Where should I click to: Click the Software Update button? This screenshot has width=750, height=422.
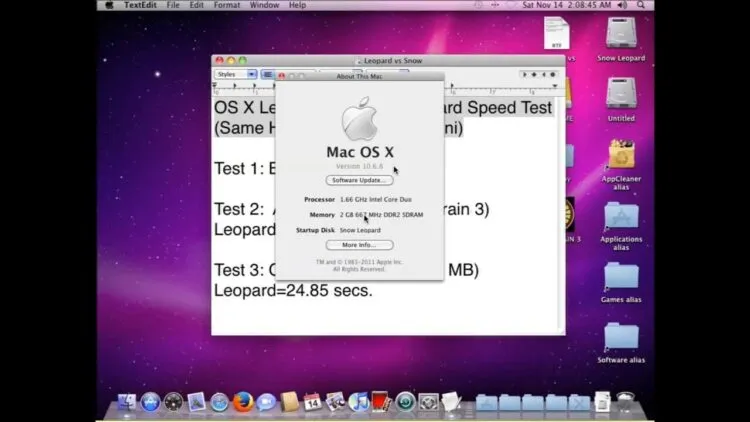click(x=359, y=180)
